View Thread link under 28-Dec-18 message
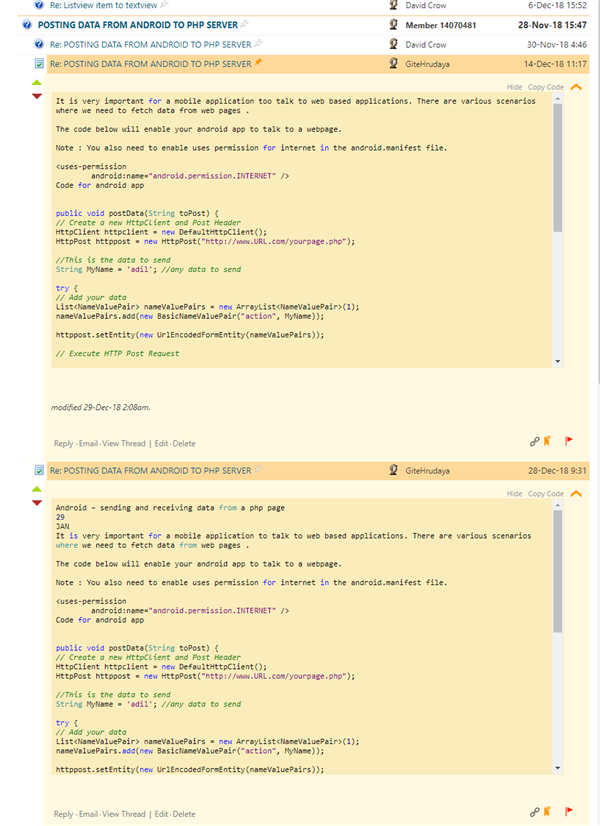600x826 pixels. tap(124, 814)
